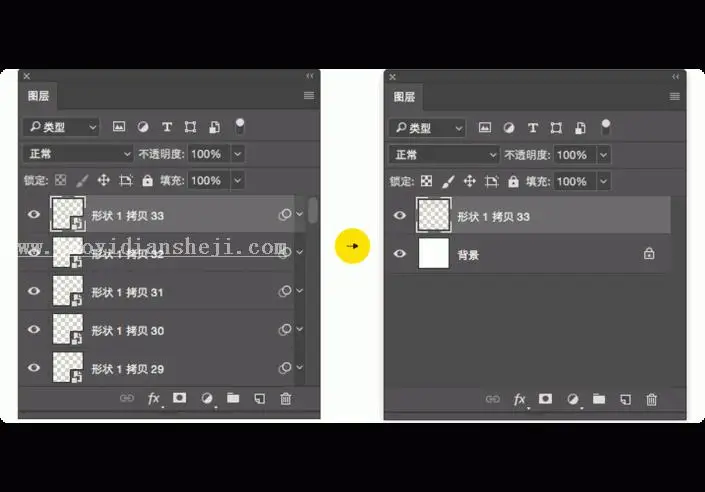Filter pixel layers in left Layers panel
Screen dimensions: 705x492
click(x=119, y=127)
